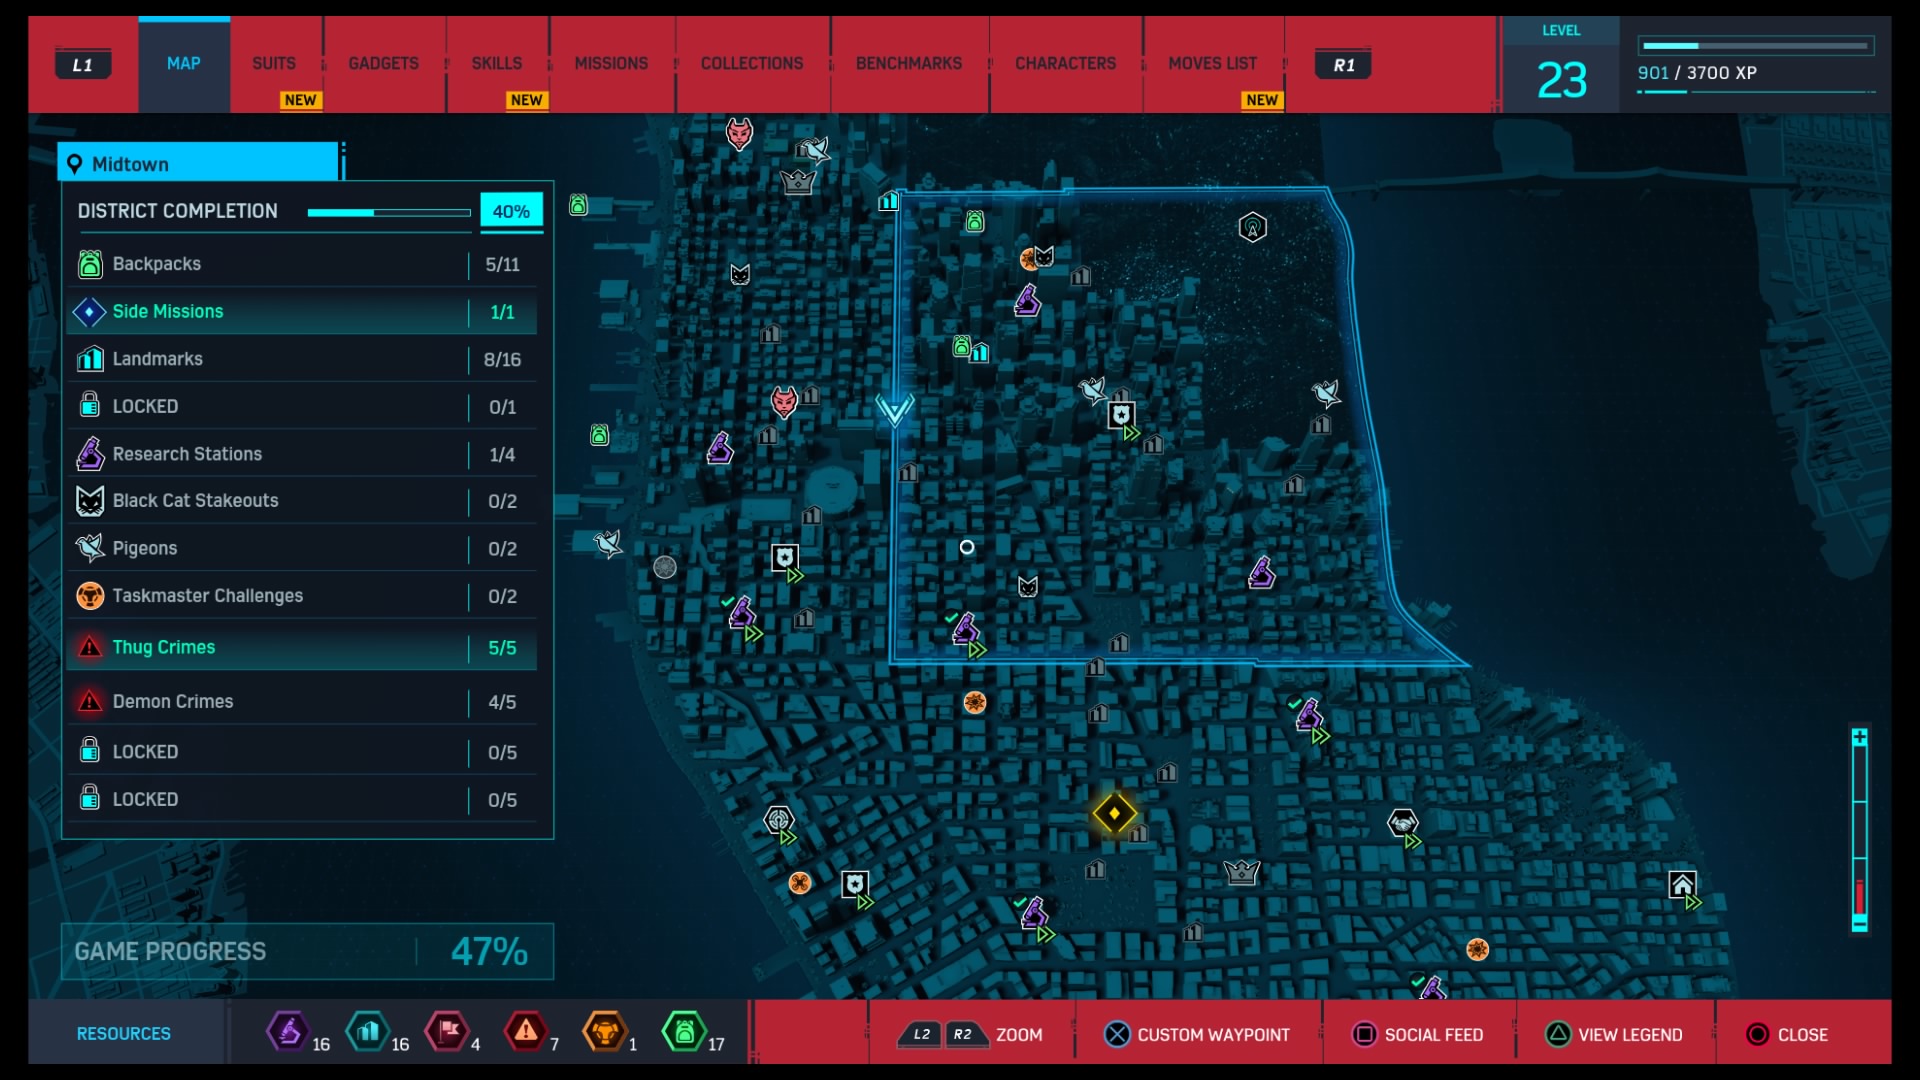1920x1080 pixels.
Task: Open the Benchmarks tab
Action: (909, 64)
